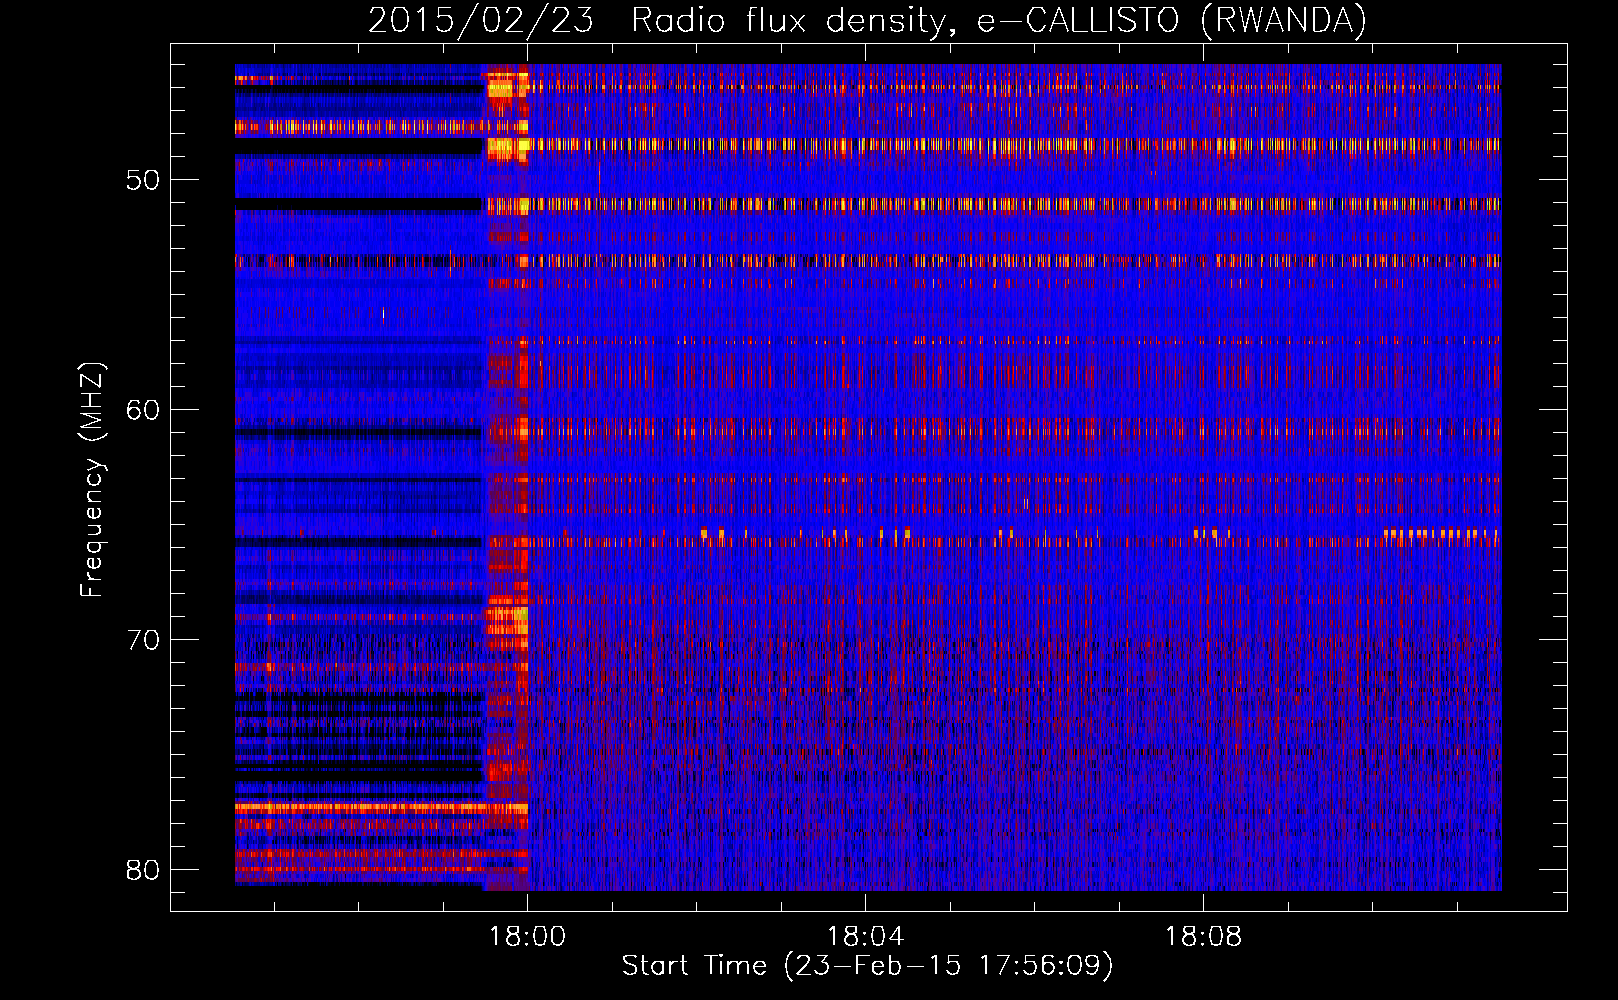Click the plot title "Radio flux density, e-CALLISTO (RWANDA)"
Image resolution: width=1618 pixels, height=1000 pixels.
click(x=999, y=20)
